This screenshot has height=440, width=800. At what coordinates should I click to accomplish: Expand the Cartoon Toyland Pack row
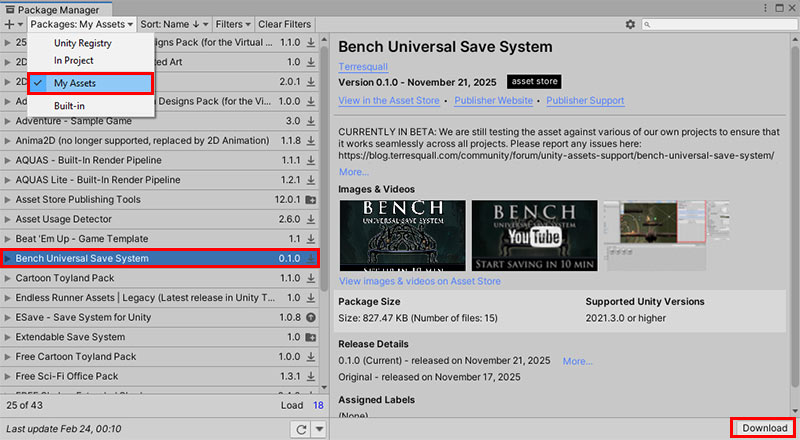coord(7,278)
